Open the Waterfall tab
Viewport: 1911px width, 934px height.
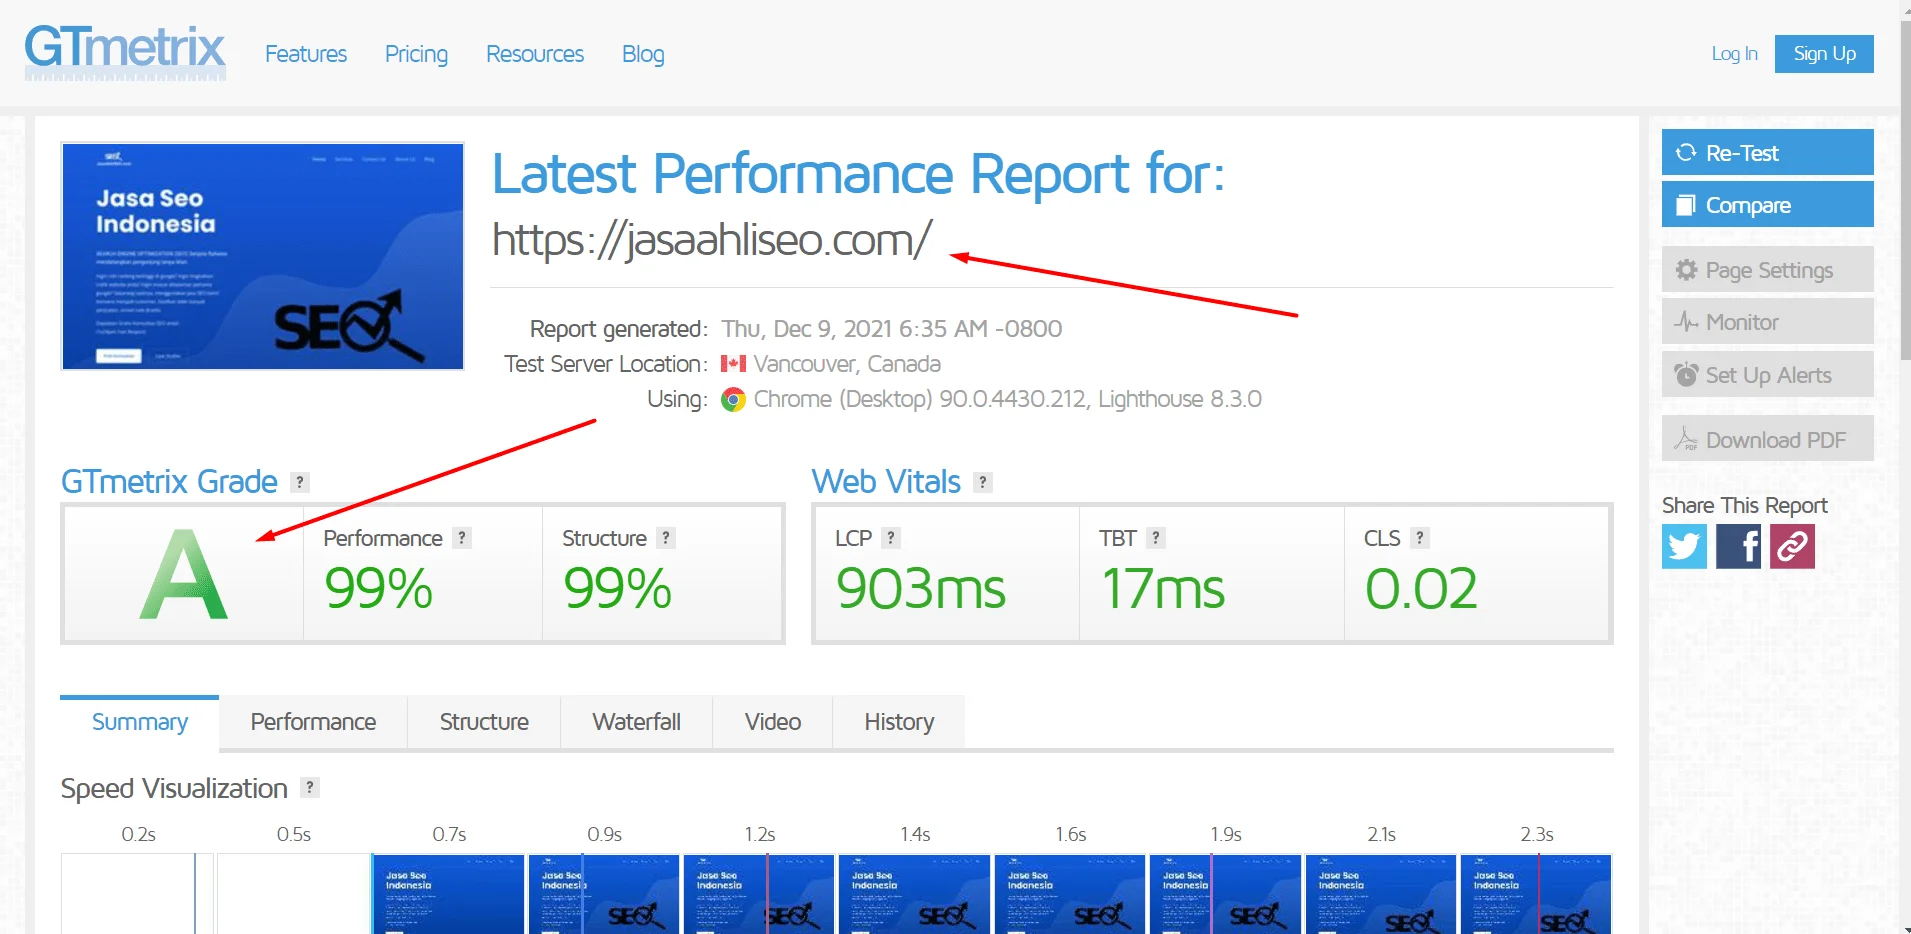point(636,722)
